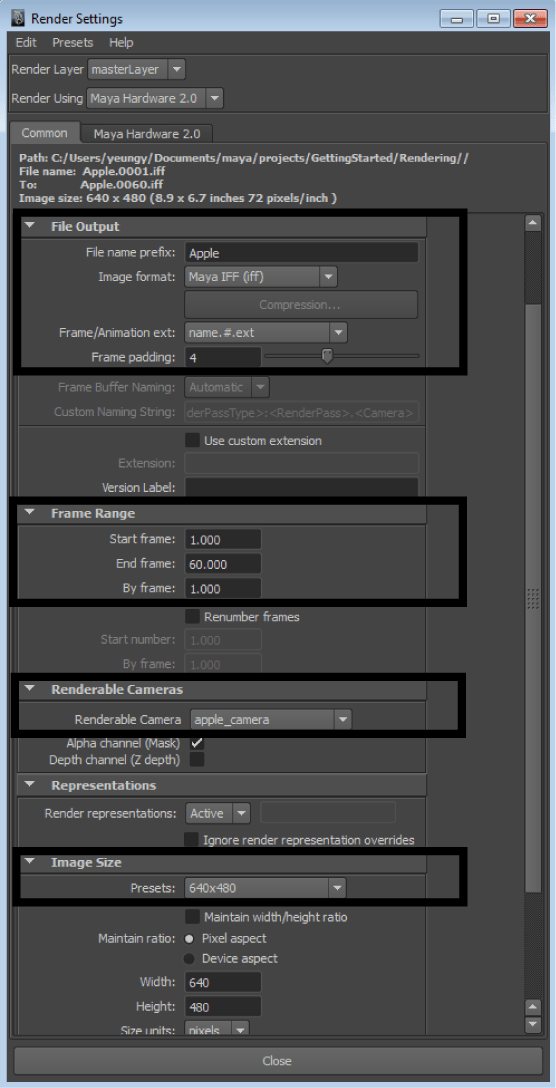The height and width of the screenshot is (1088, 556).
Task: Click the Start frame field
Action: pos(223,539)
